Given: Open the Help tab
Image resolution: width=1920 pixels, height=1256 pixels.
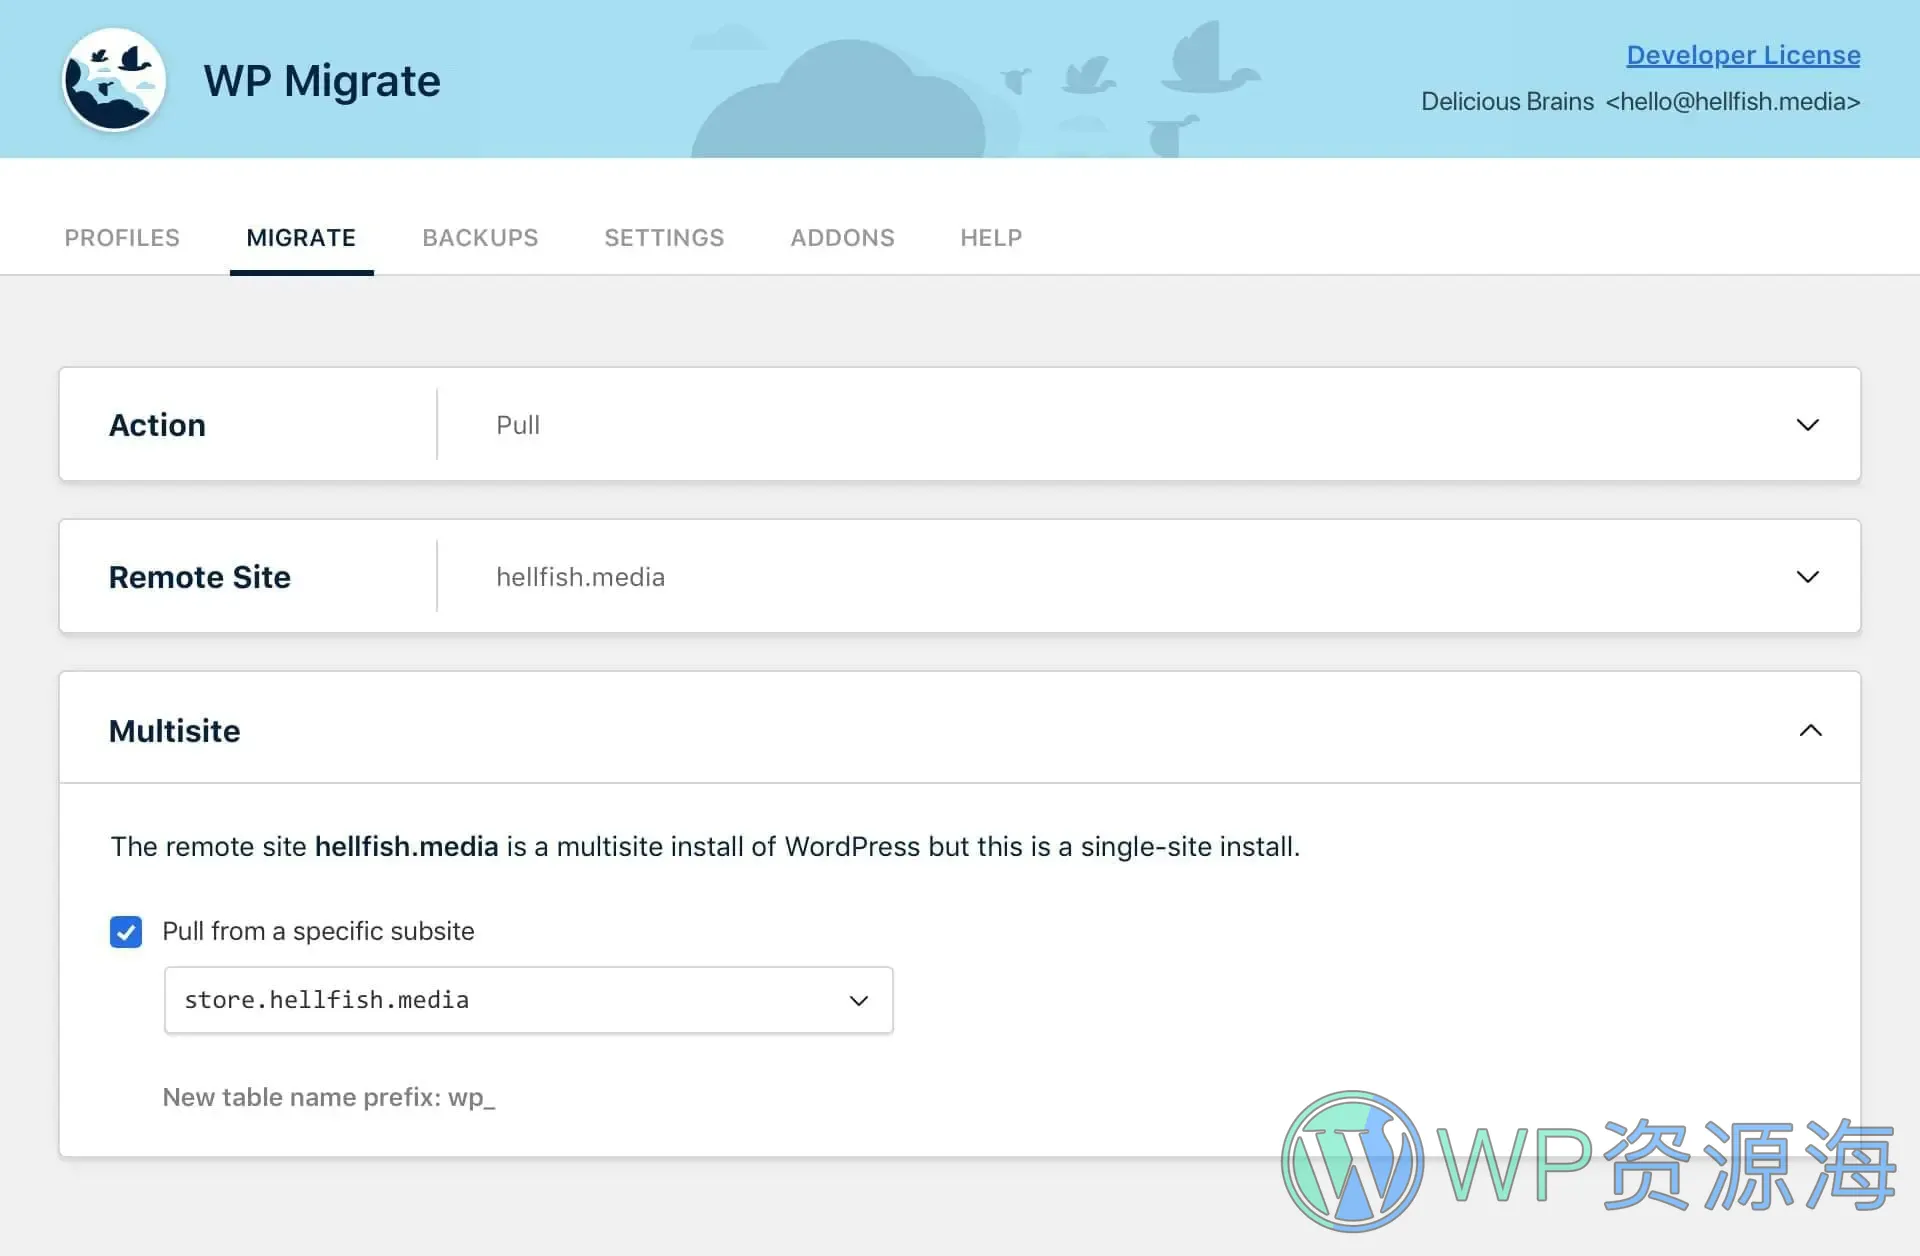Looking at the screenshot, I should [x=991, y=238].
